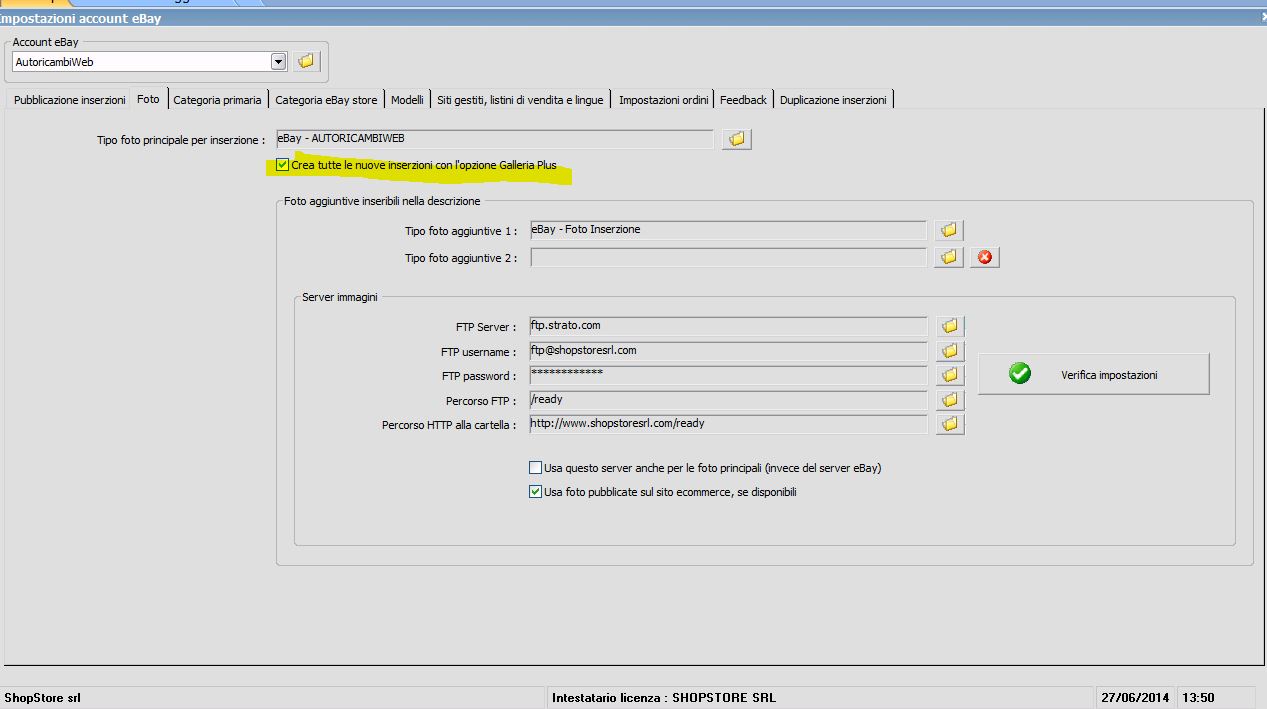
Task: Click the Verifica impostazioni button
Action: tap(1093, 374)
